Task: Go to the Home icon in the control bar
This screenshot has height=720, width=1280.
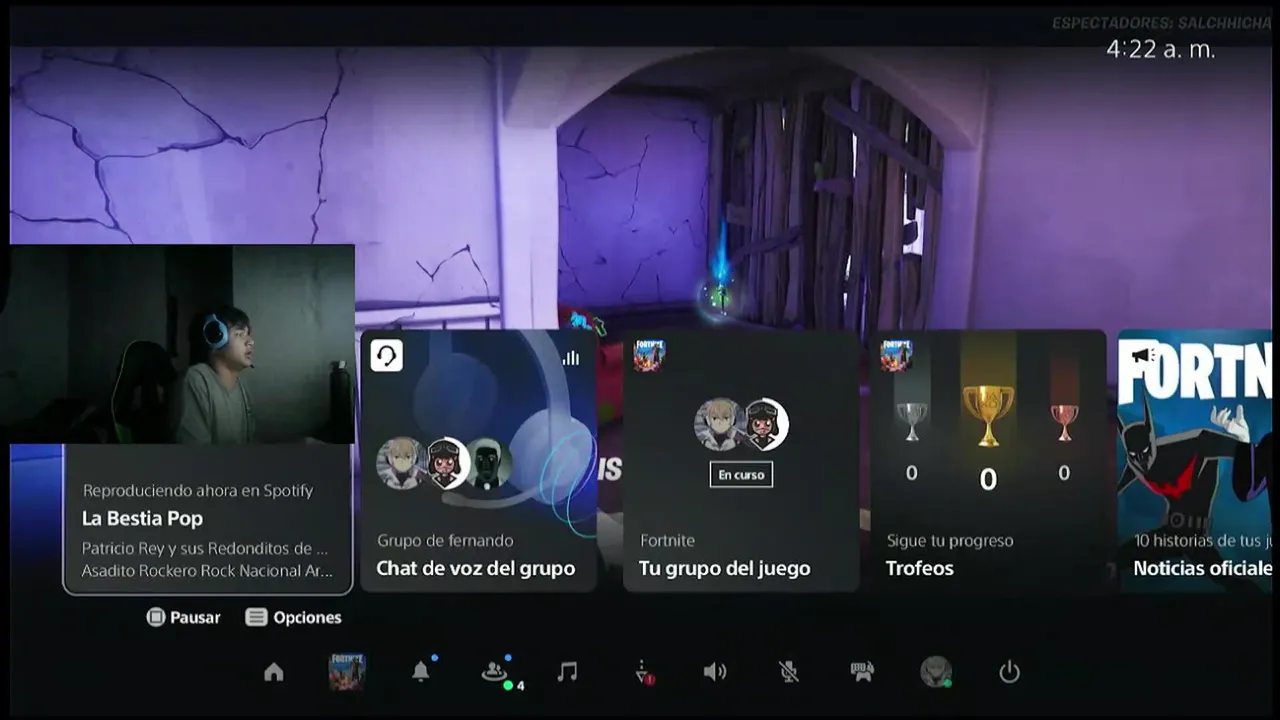Action: point(274,672)
